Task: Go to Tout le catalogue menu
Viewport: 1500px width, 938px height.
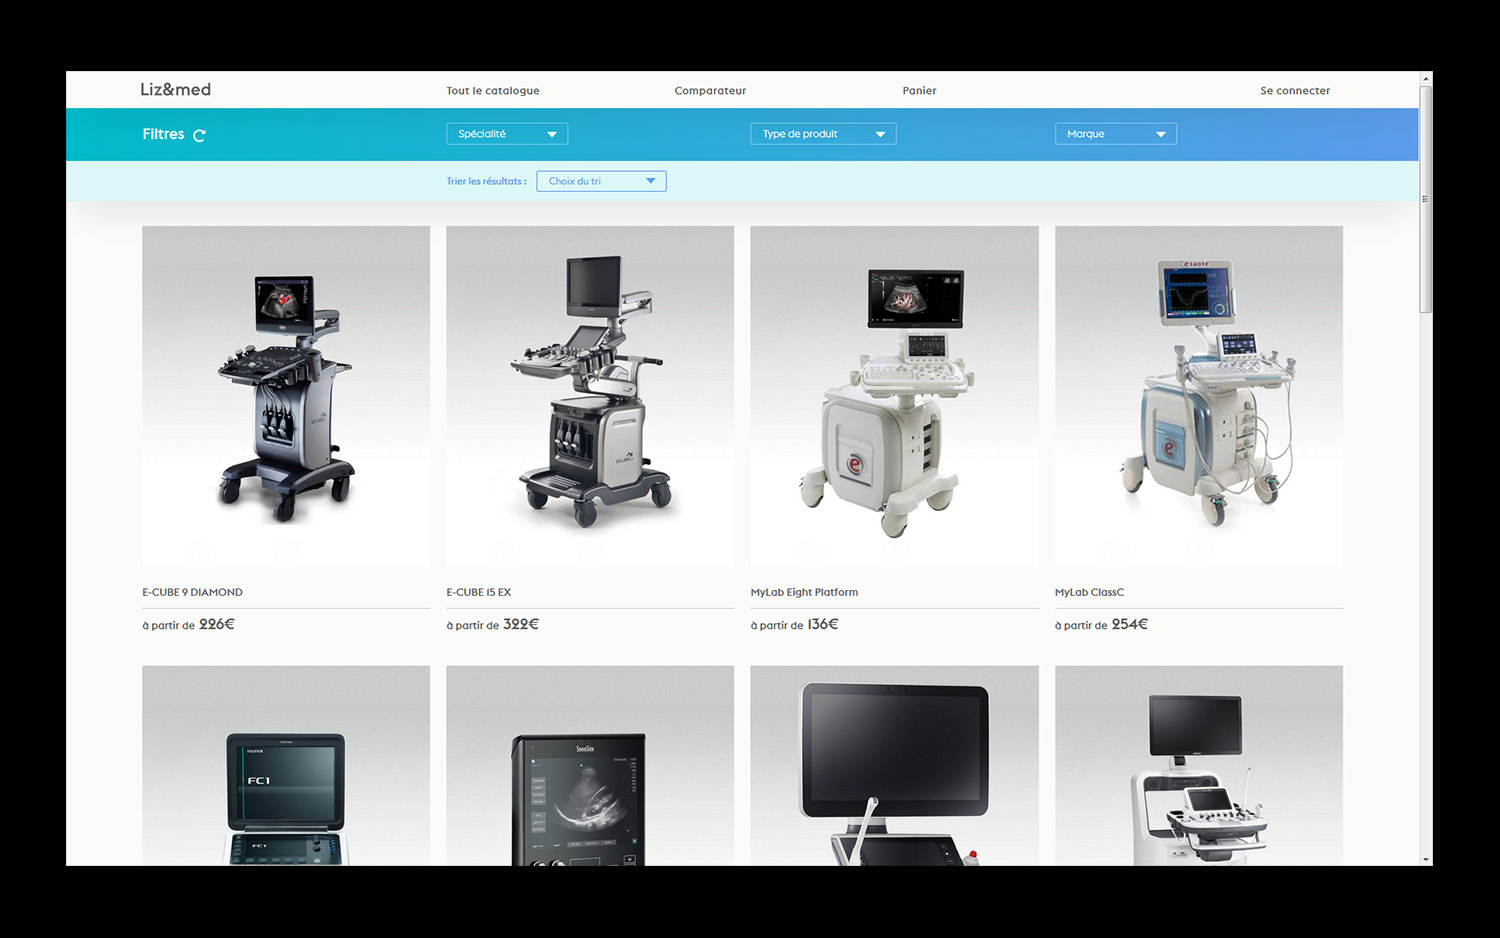Action: tap(492, 91)
